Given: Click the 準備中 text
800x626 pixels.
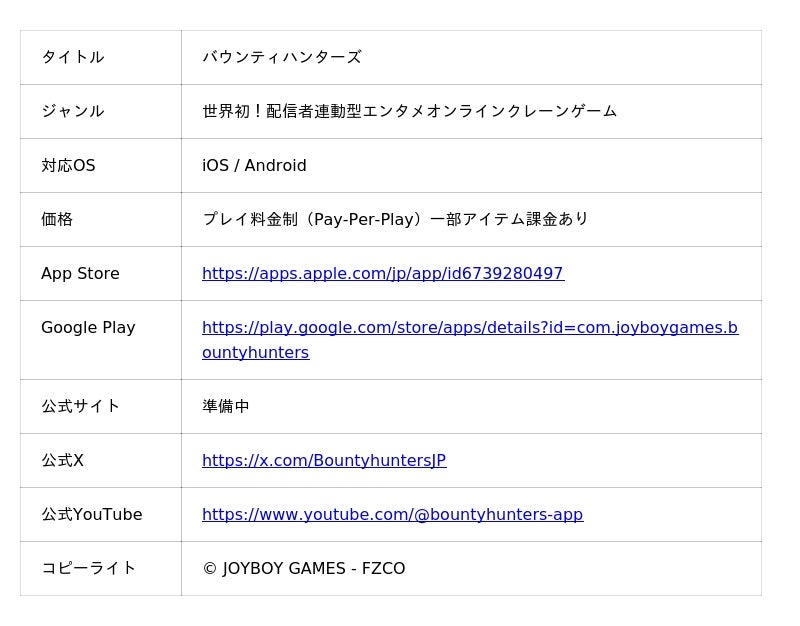Looking at the screenshot, I should click(226, 406).
